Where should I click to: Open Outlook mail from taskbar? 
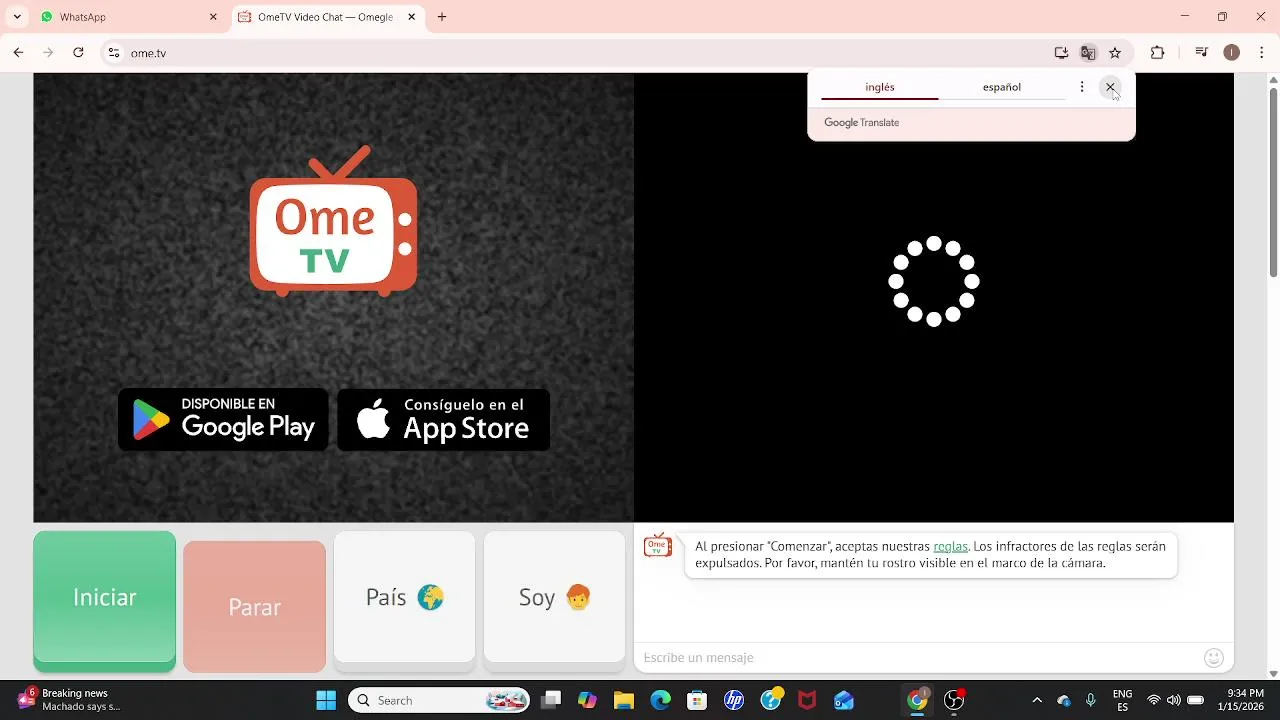844,700
